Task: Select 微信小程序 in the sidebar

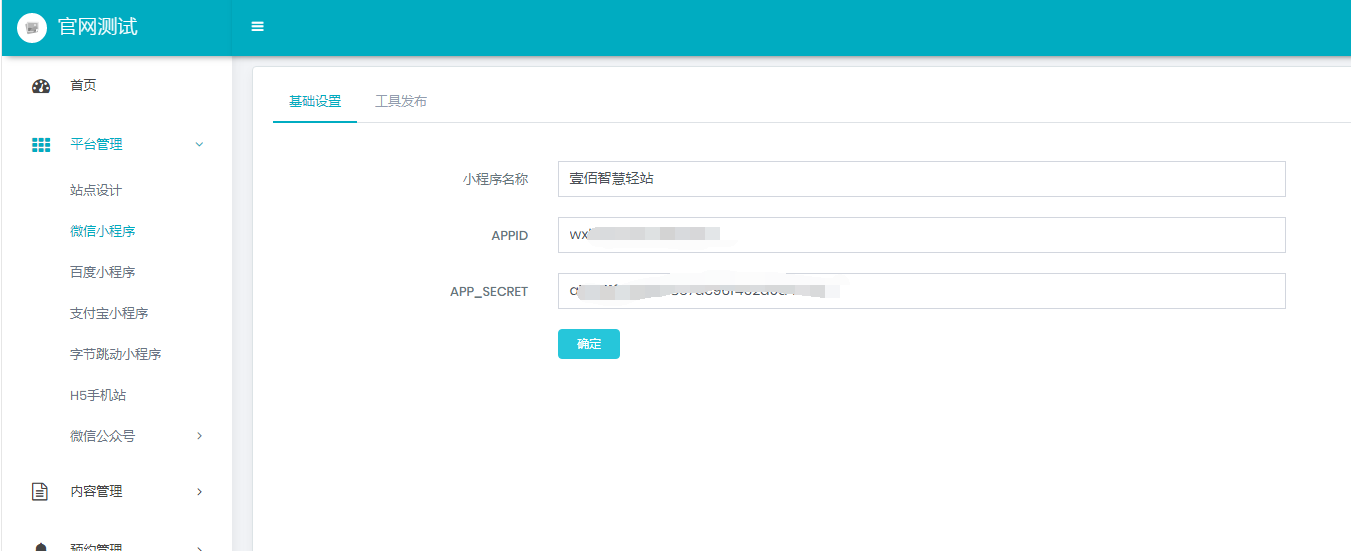Action: [x=102, y=231]
